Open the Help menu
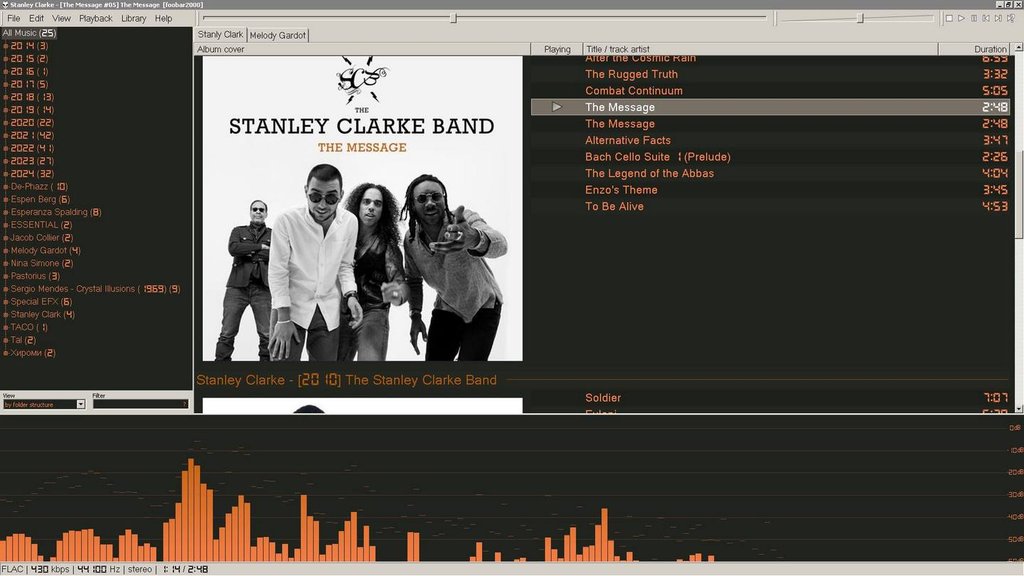This screenshot has width=1024, height=576. [163, 18]
